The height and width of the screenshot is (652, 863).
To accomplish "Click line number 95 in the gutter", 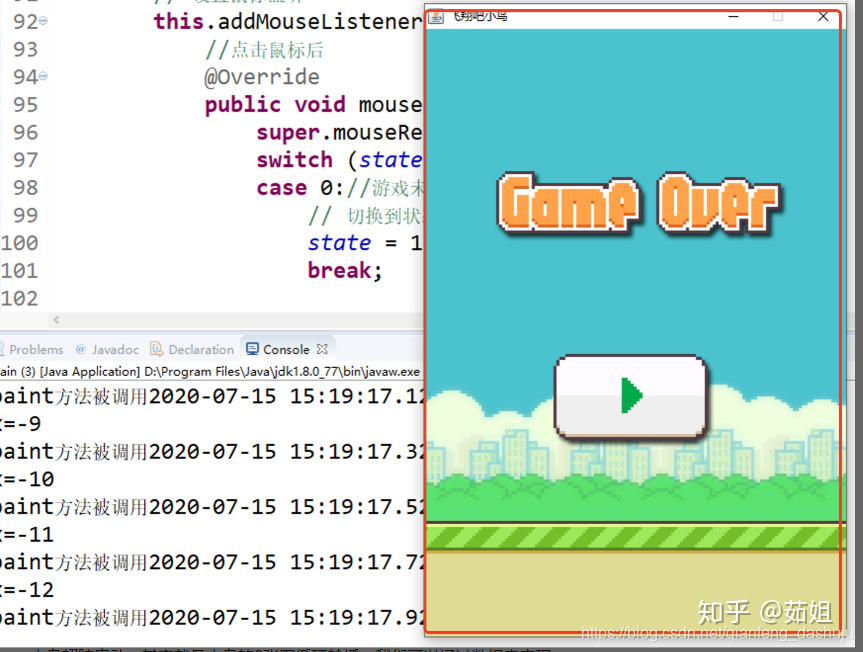I will click(x=25, y=105).
